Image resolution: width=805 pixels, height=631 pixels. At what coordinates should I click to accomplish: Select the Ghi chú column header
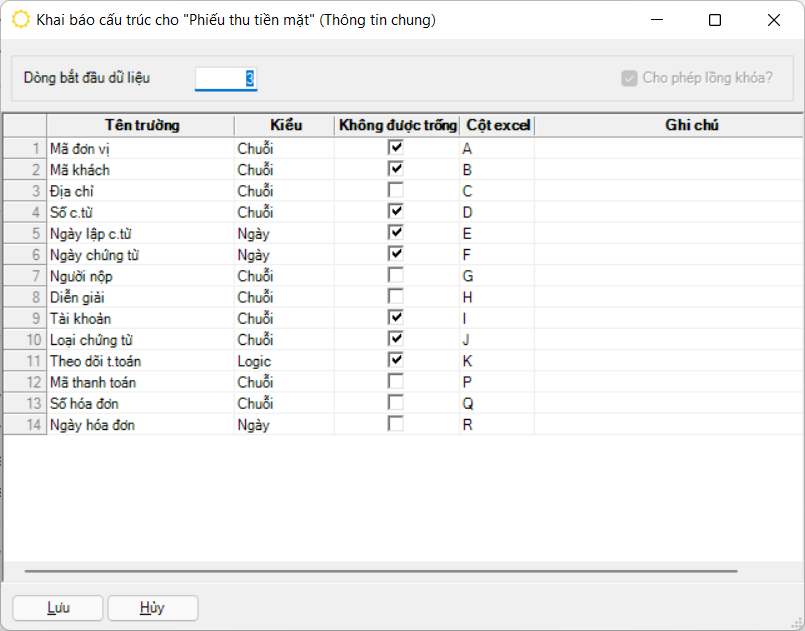pos(692,125)
